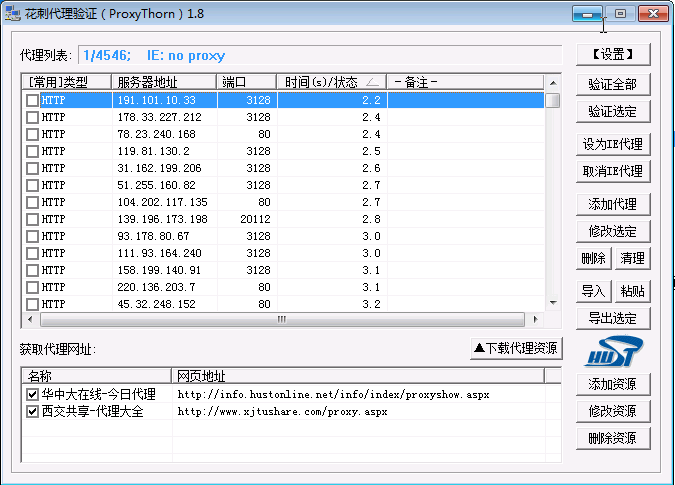Click 删除资源 button

point(613,439)
